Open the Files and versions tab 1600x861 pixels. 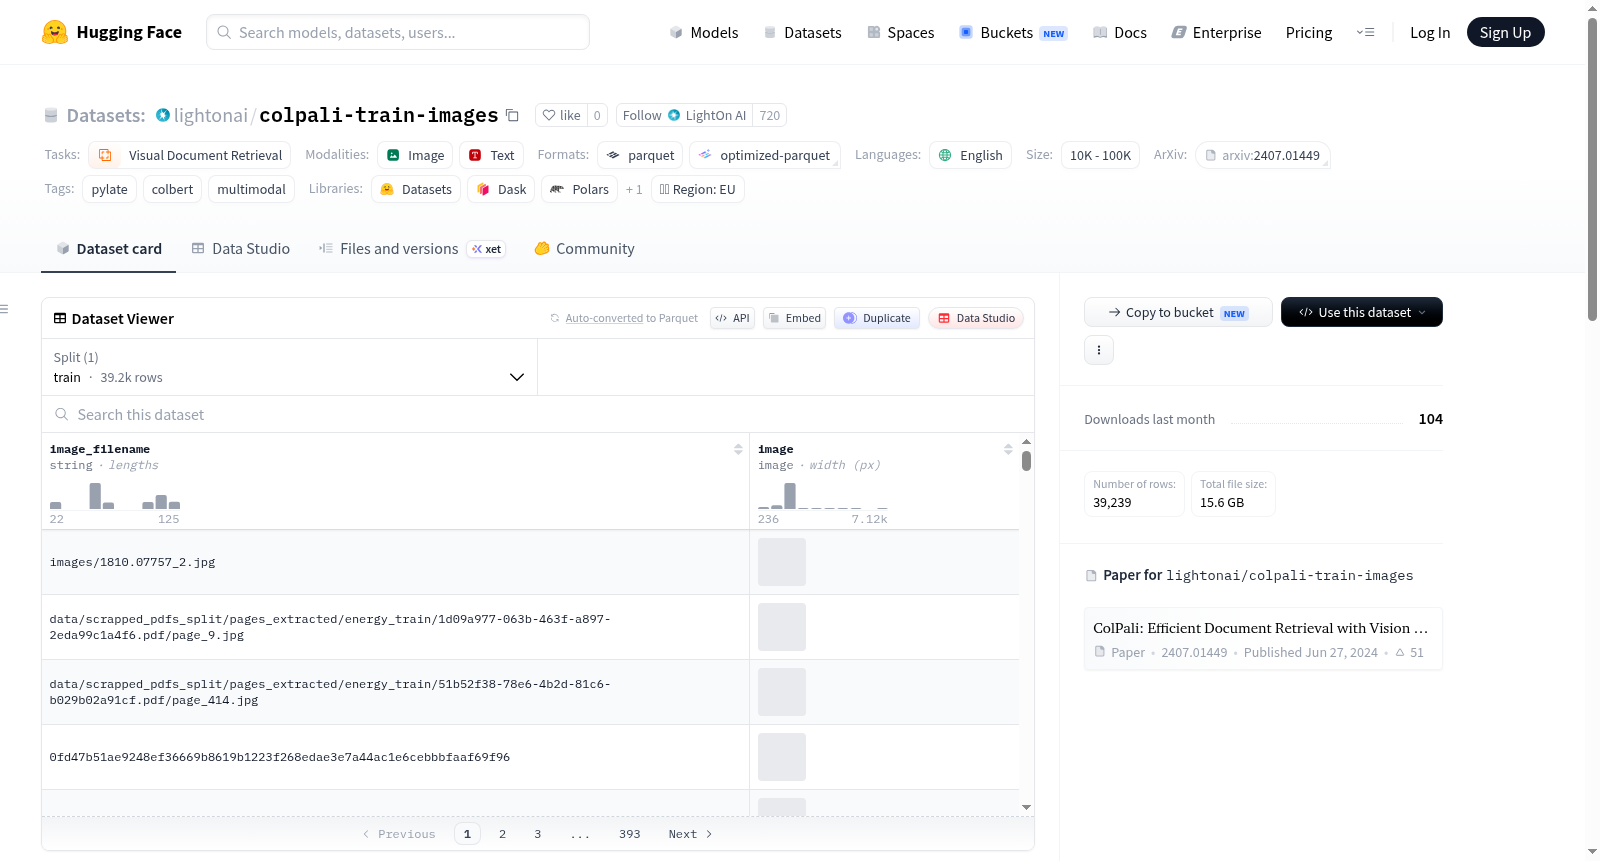[412, 249]
